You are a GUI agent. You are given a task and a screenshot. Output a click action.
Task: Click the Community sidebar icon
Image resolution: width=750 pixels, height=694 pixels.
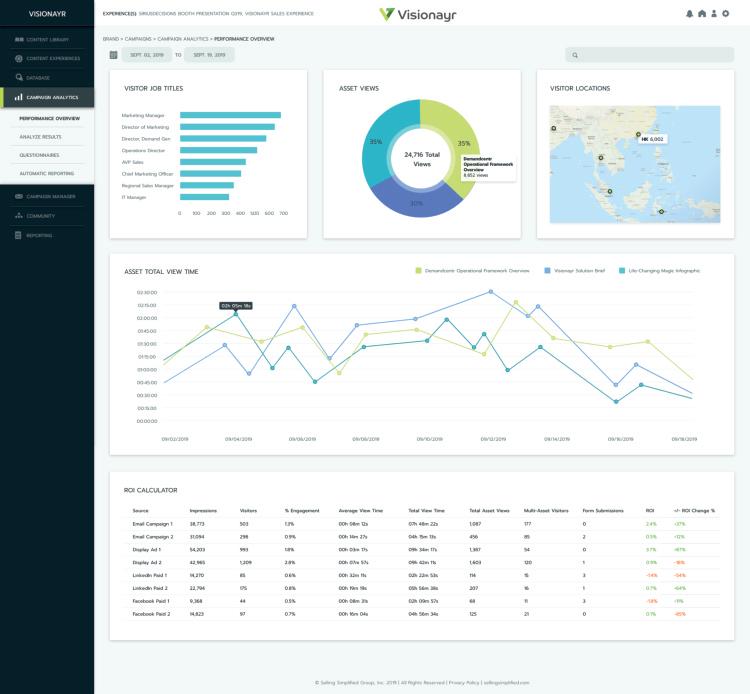pos(19,216)
